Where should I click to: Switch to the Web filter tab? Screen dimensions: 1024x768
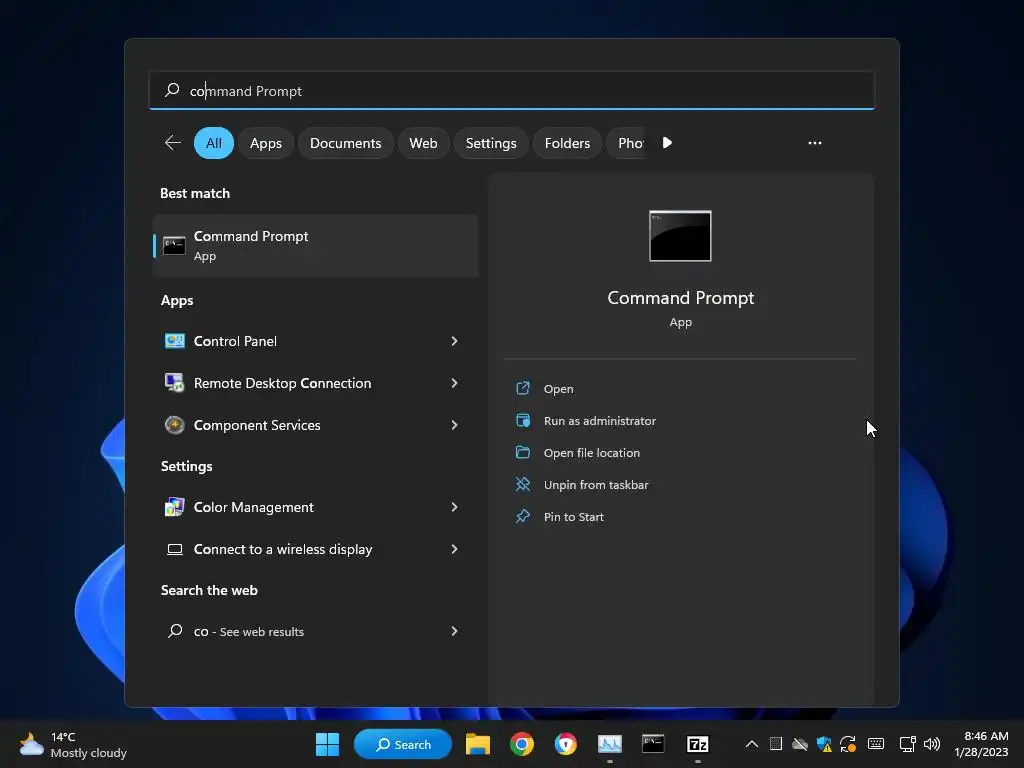click(x=423, y=143)
